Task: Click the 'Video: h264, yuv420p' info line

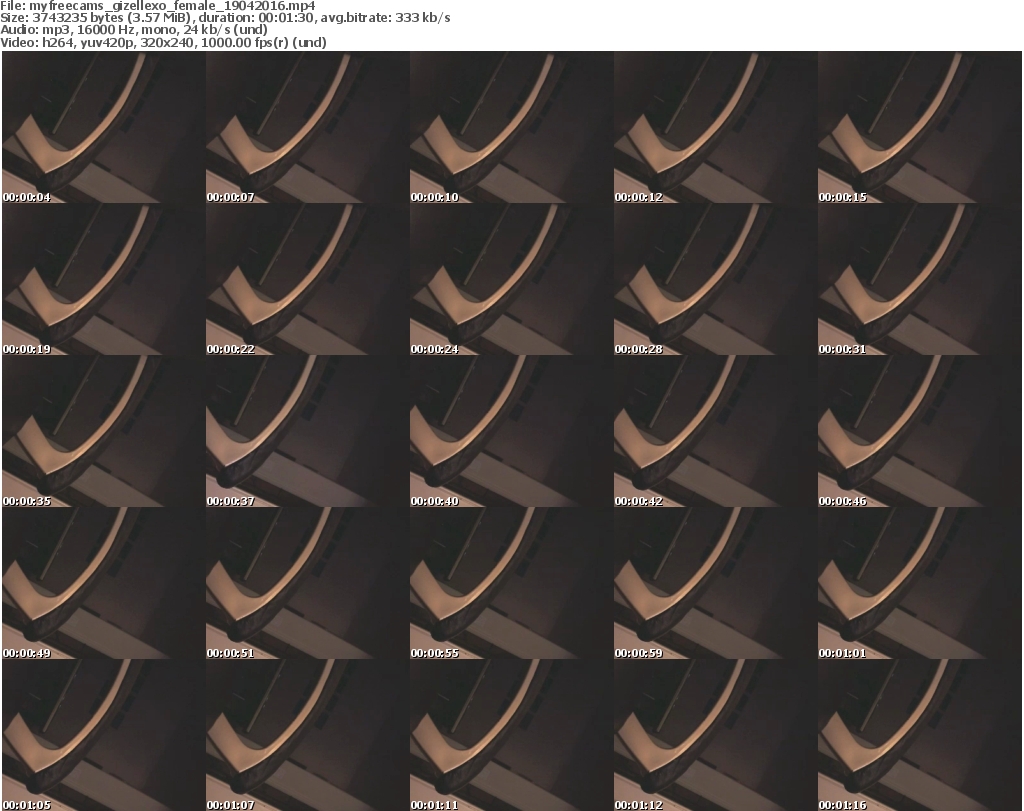Action: (163, 42)
